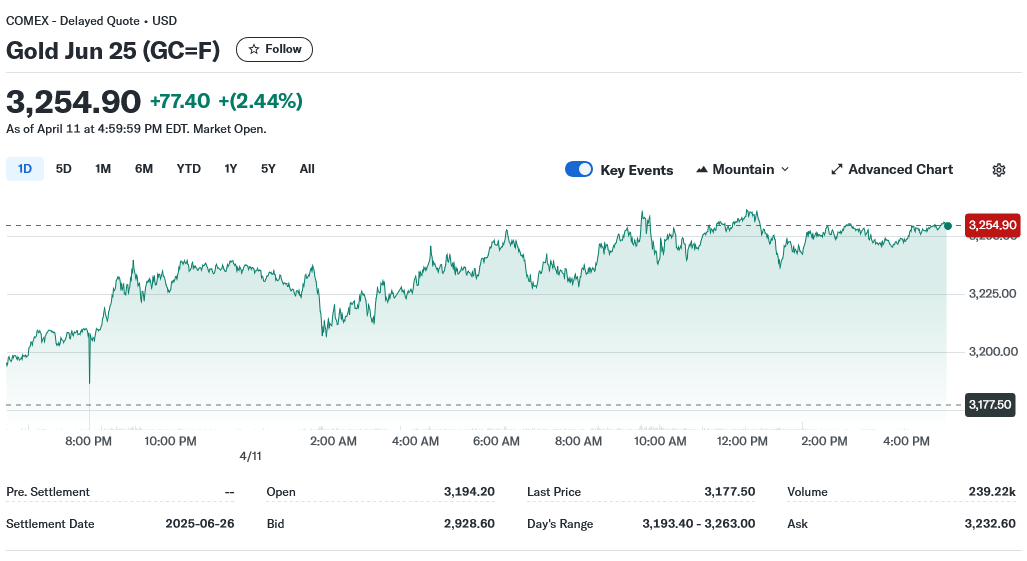Click the Open value 3,194.20
This screenshot has width=1027, height=561.
(469, 492)
